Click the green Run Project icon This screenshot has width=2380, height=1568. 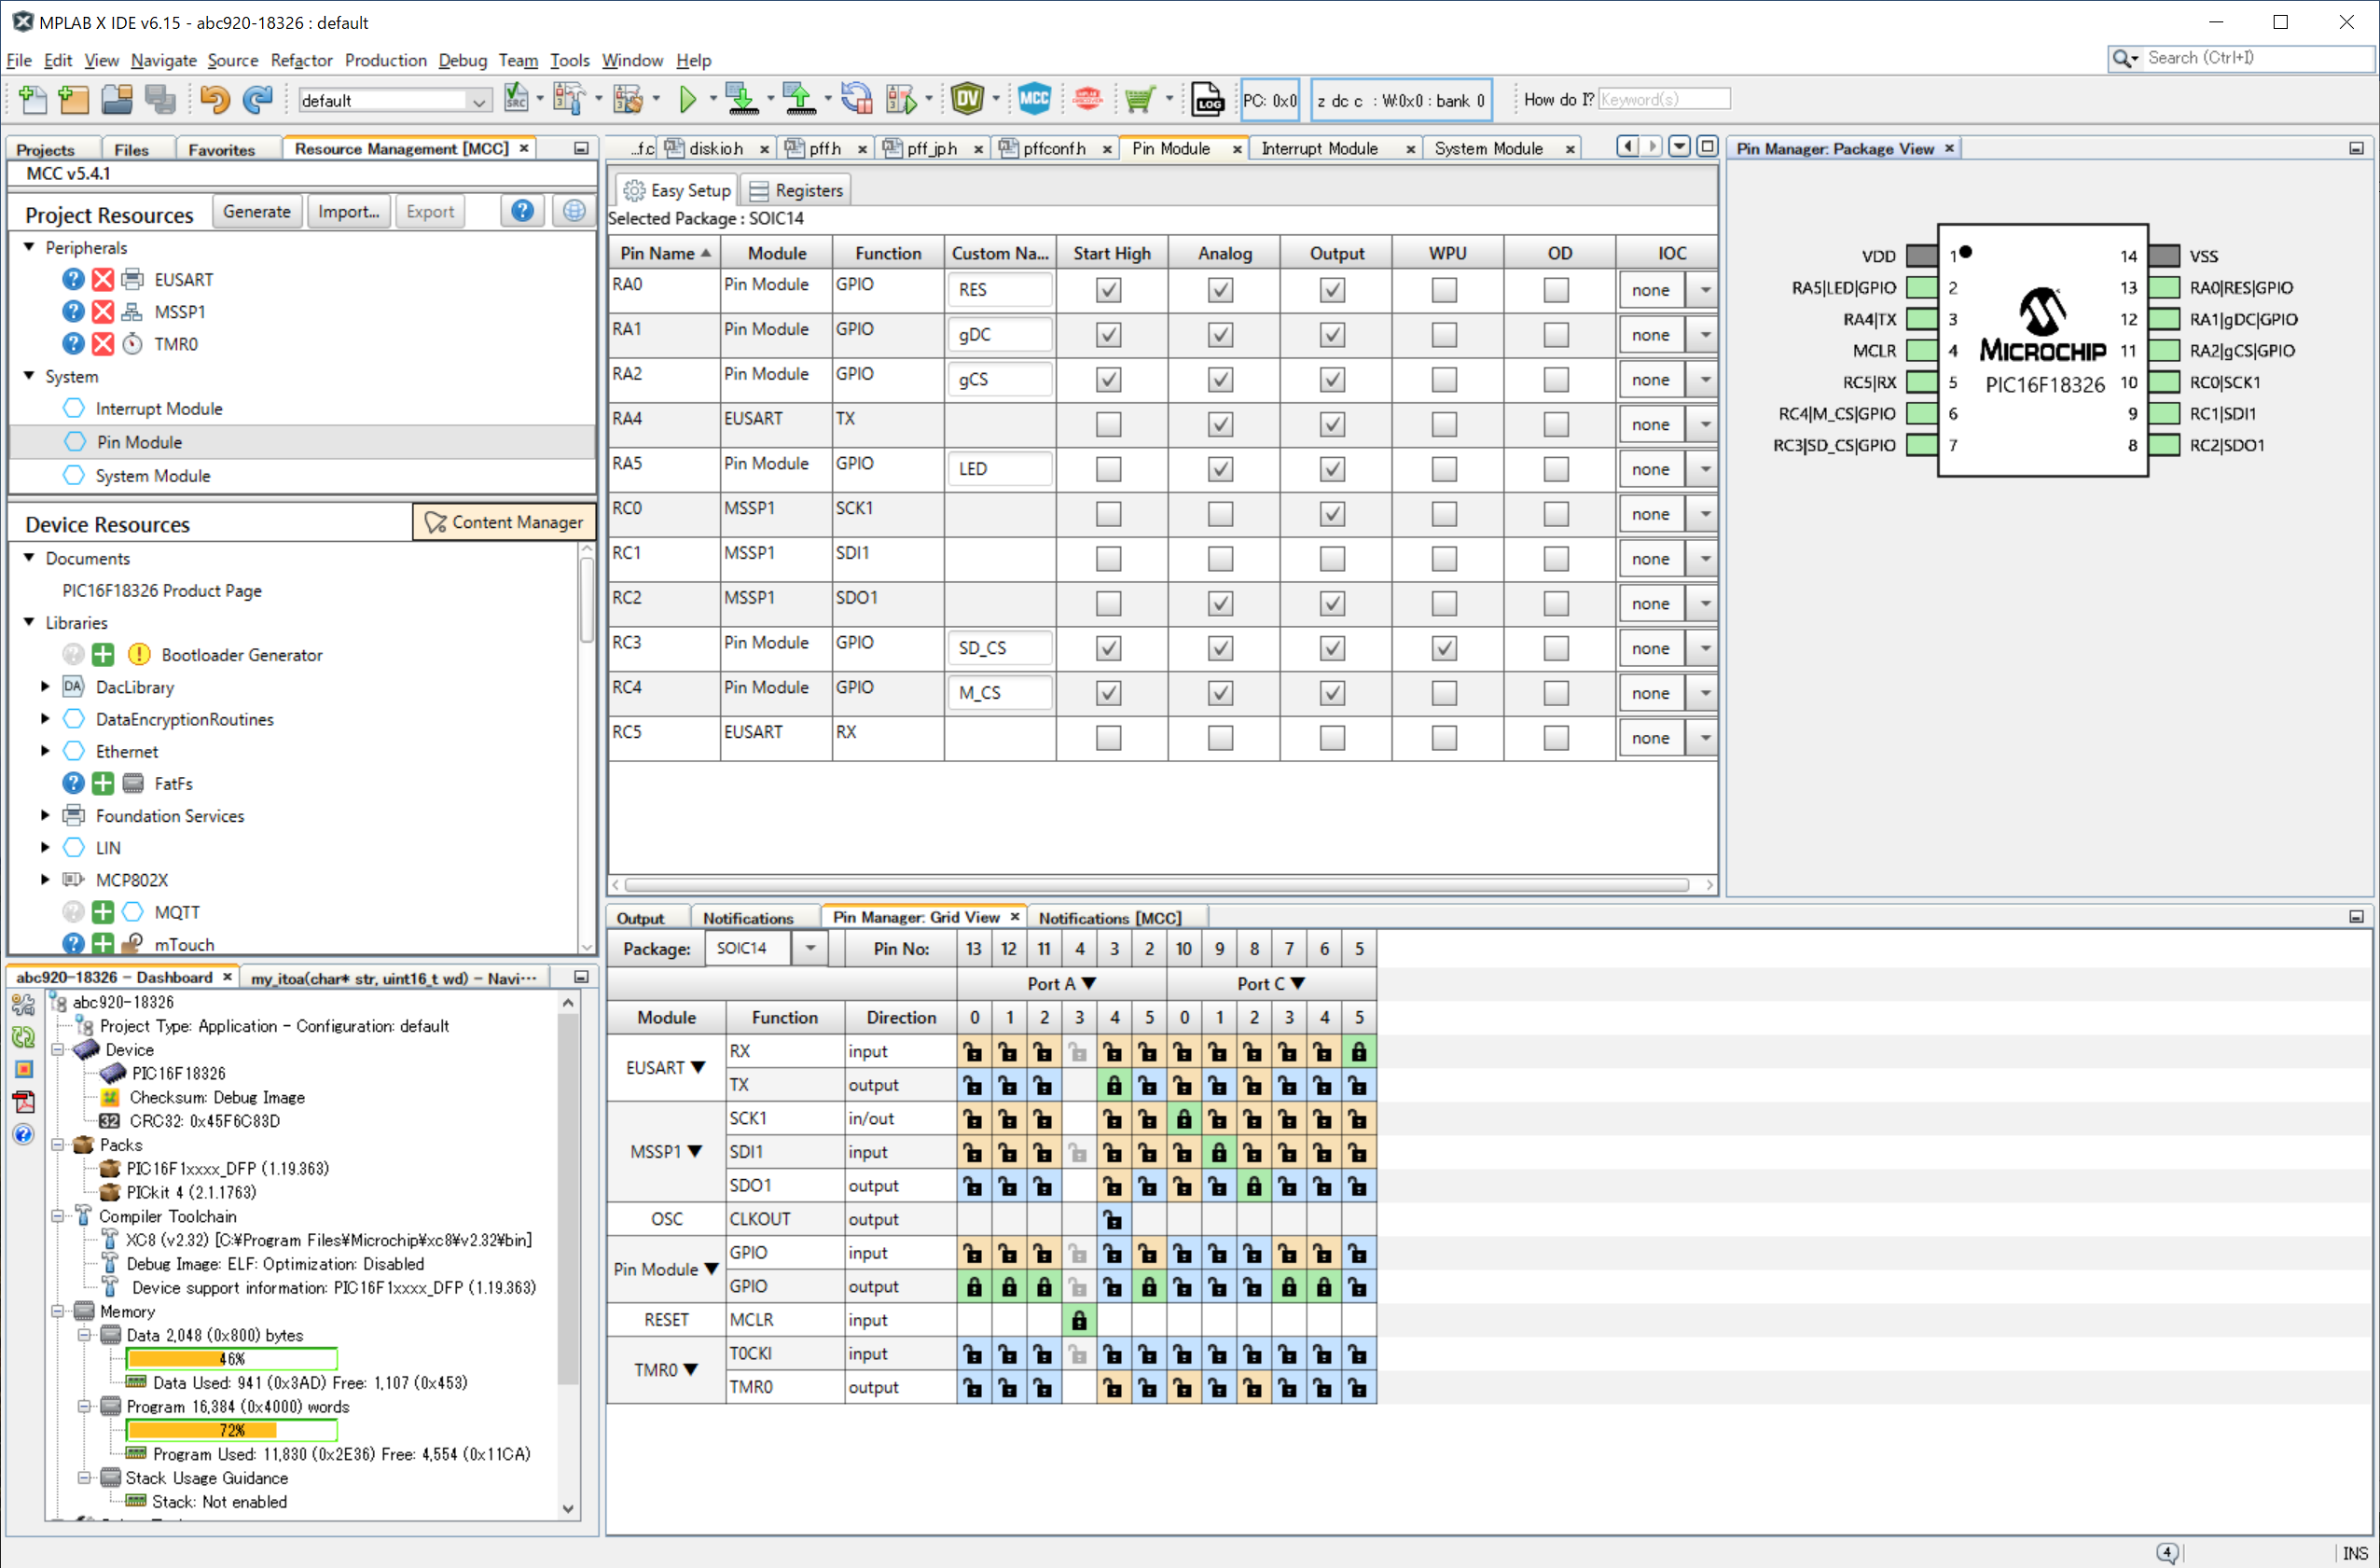coord(687,99)
